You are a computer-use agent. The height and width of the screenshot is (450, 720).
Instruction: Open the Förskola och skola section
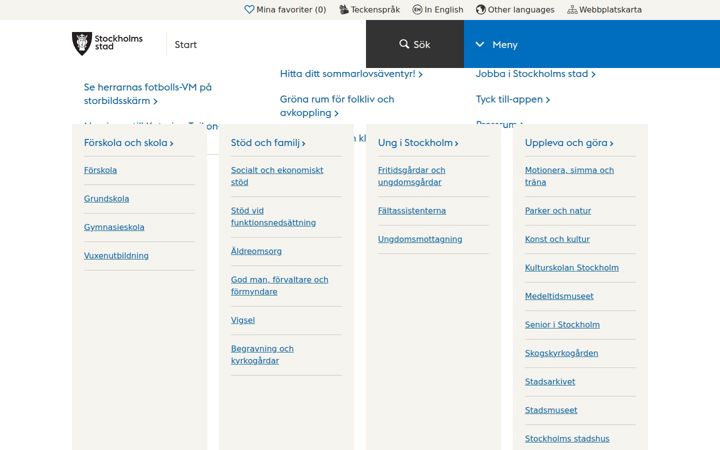pos(129,143)
